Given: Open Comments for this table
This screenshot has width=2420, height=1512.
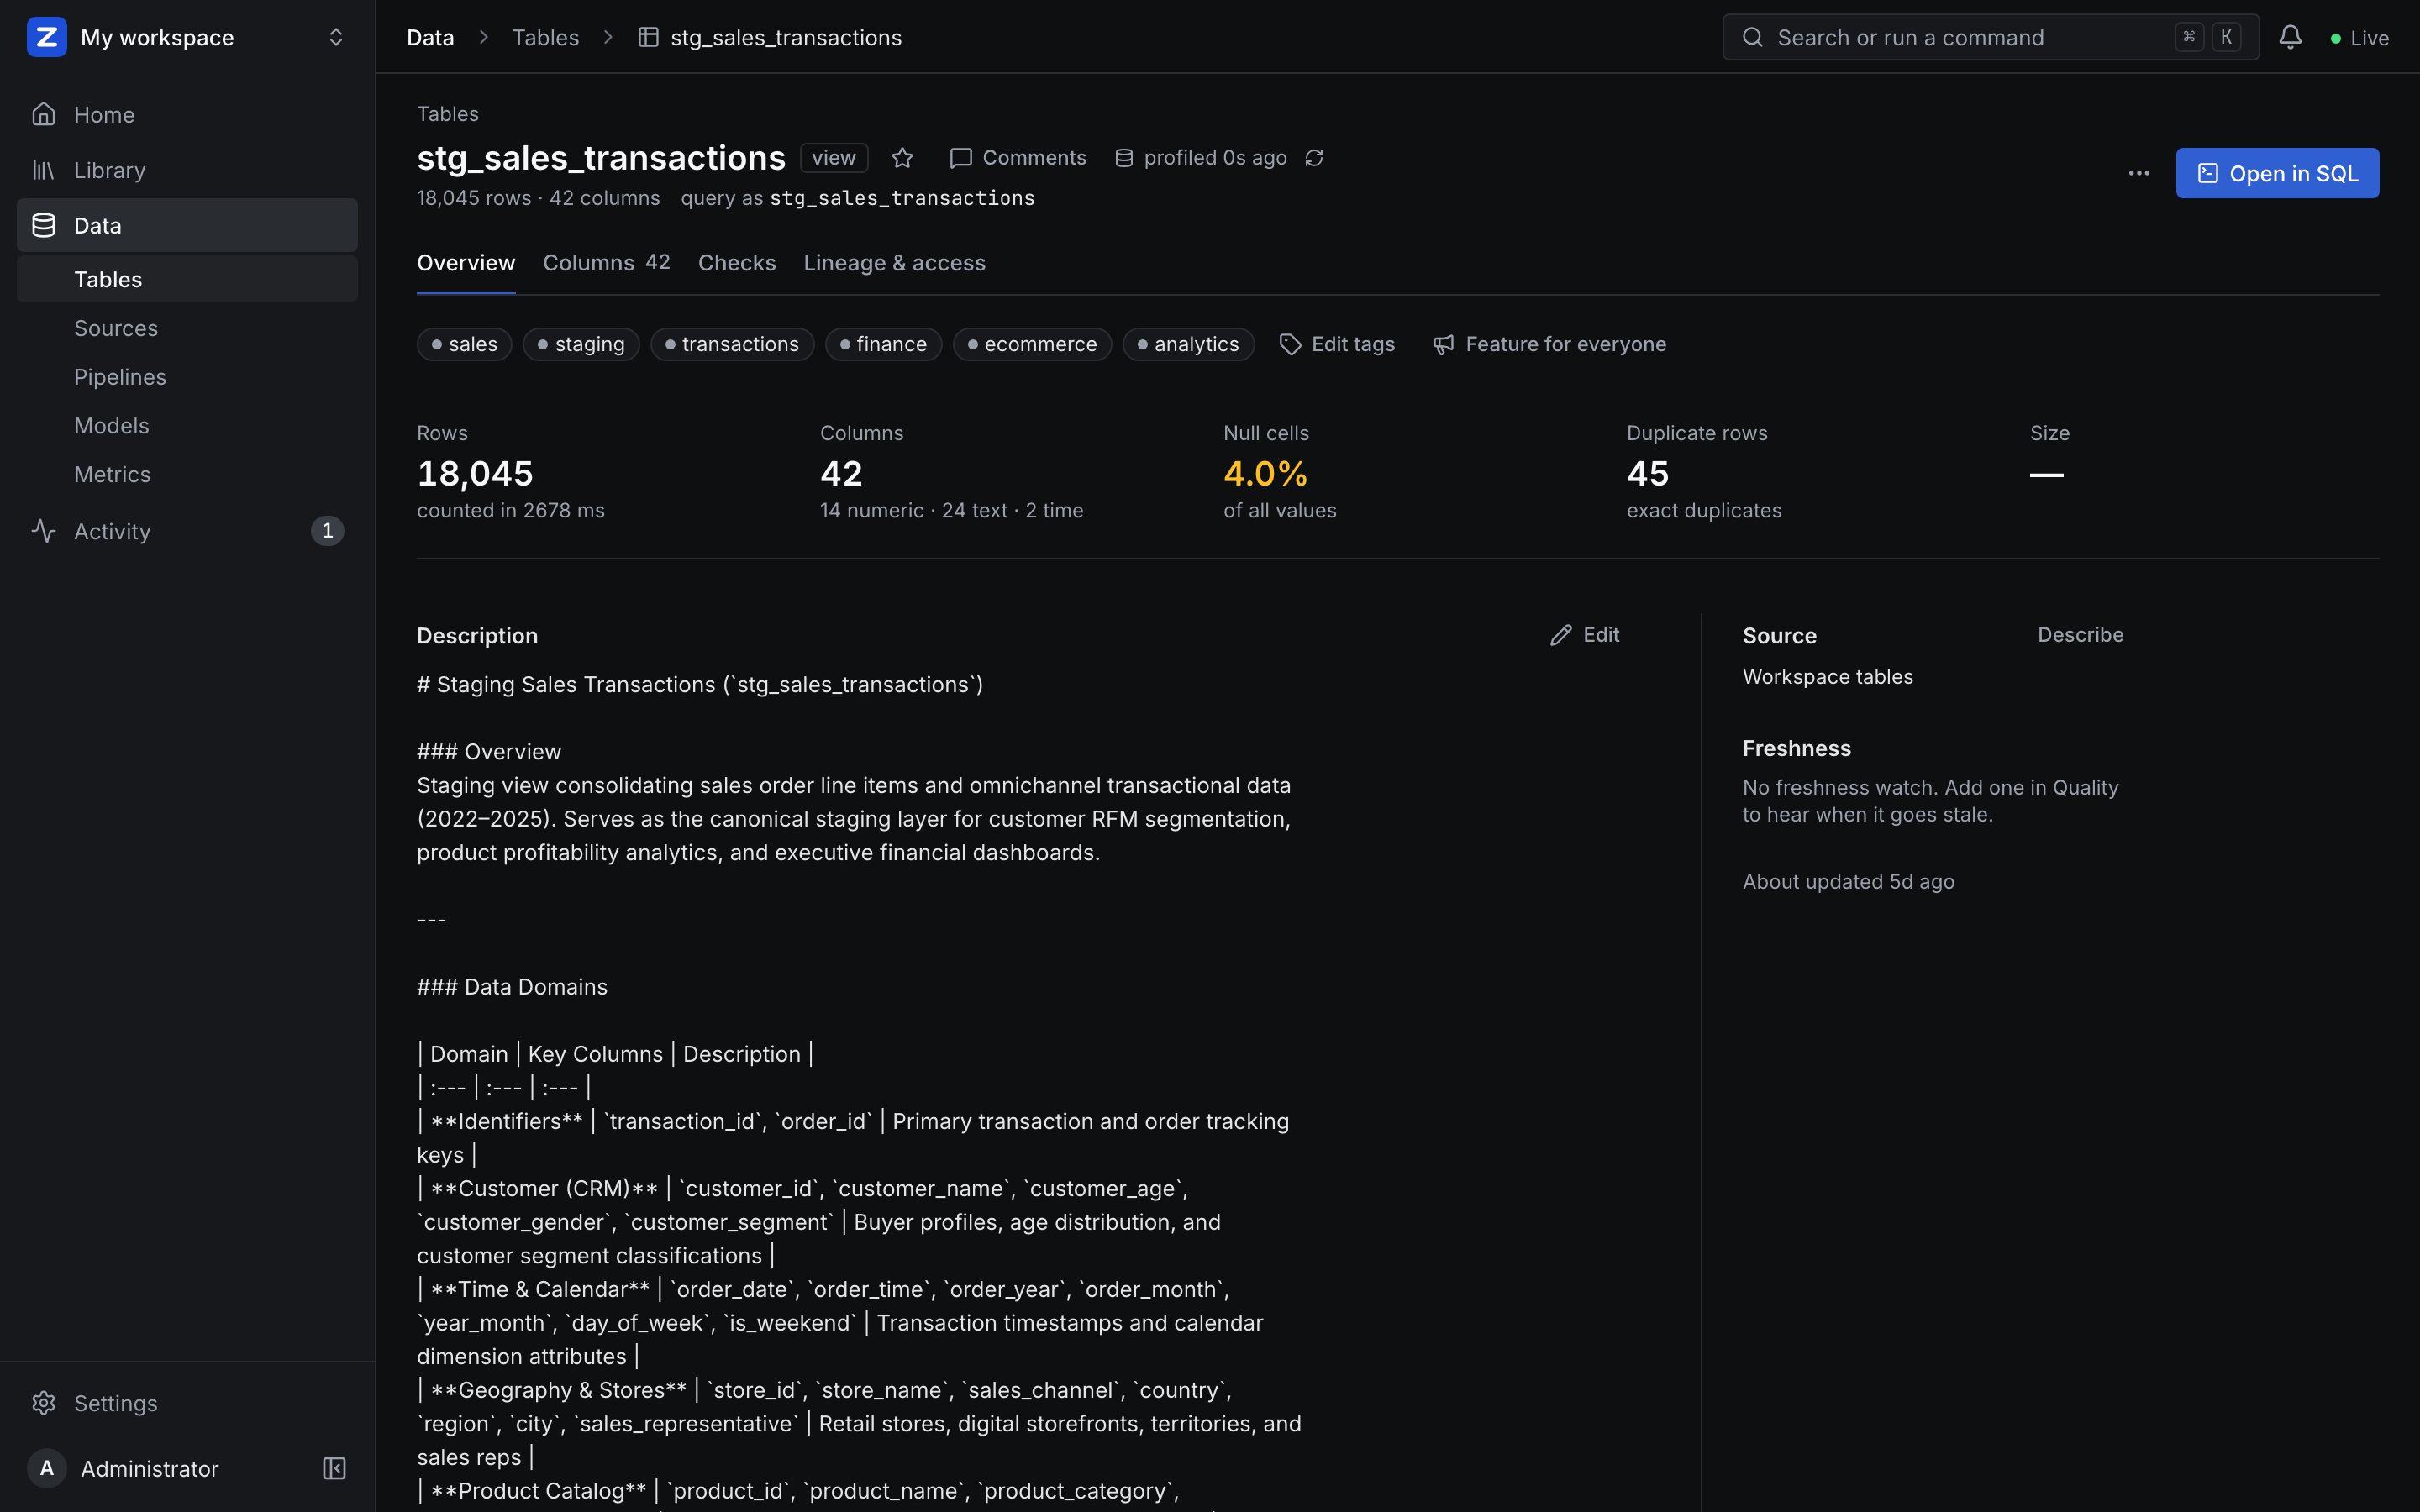Looking at the screenshot, I should 1017,158.
